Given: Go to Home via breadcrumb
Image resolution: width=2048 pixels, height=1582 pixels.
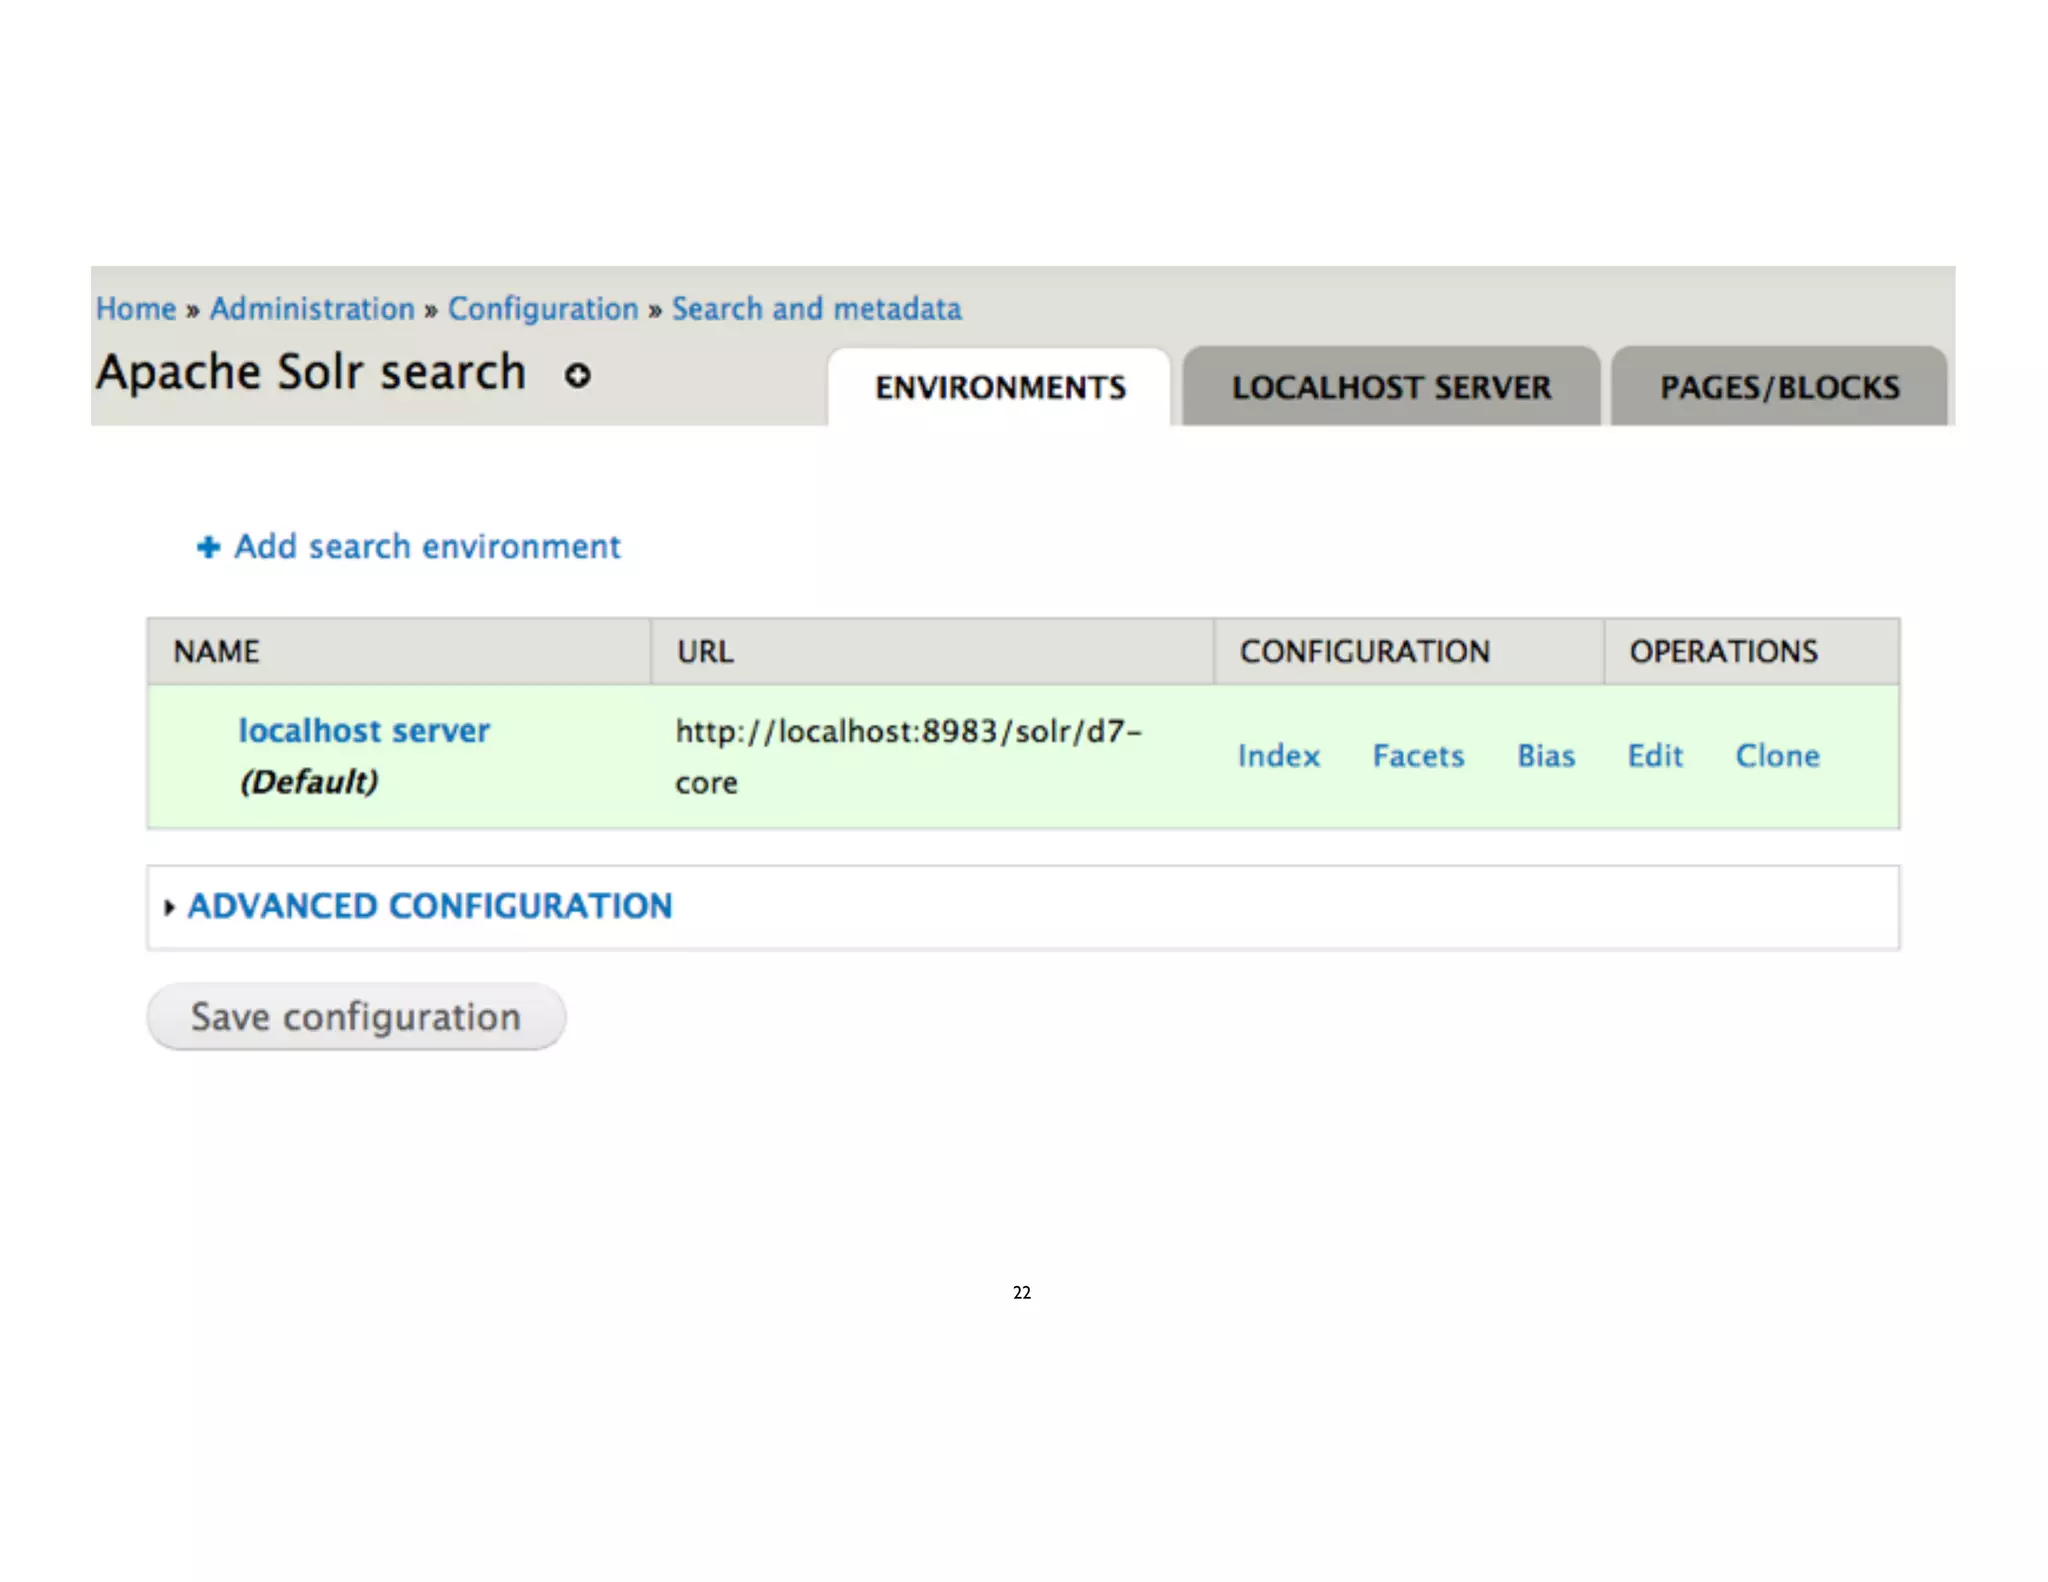Looking at the screenshot, I should (136, 309).
